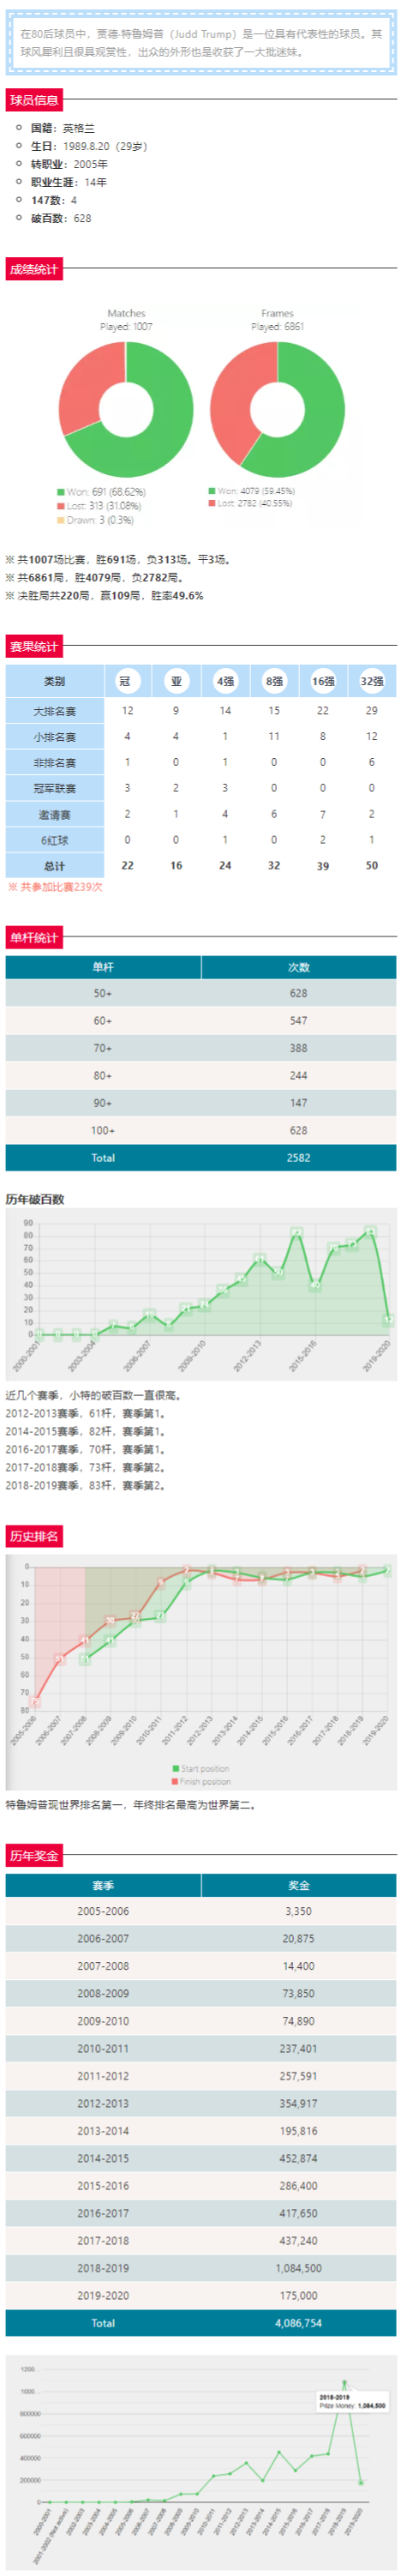Select the 总计 totals row label

coord(55,866)
